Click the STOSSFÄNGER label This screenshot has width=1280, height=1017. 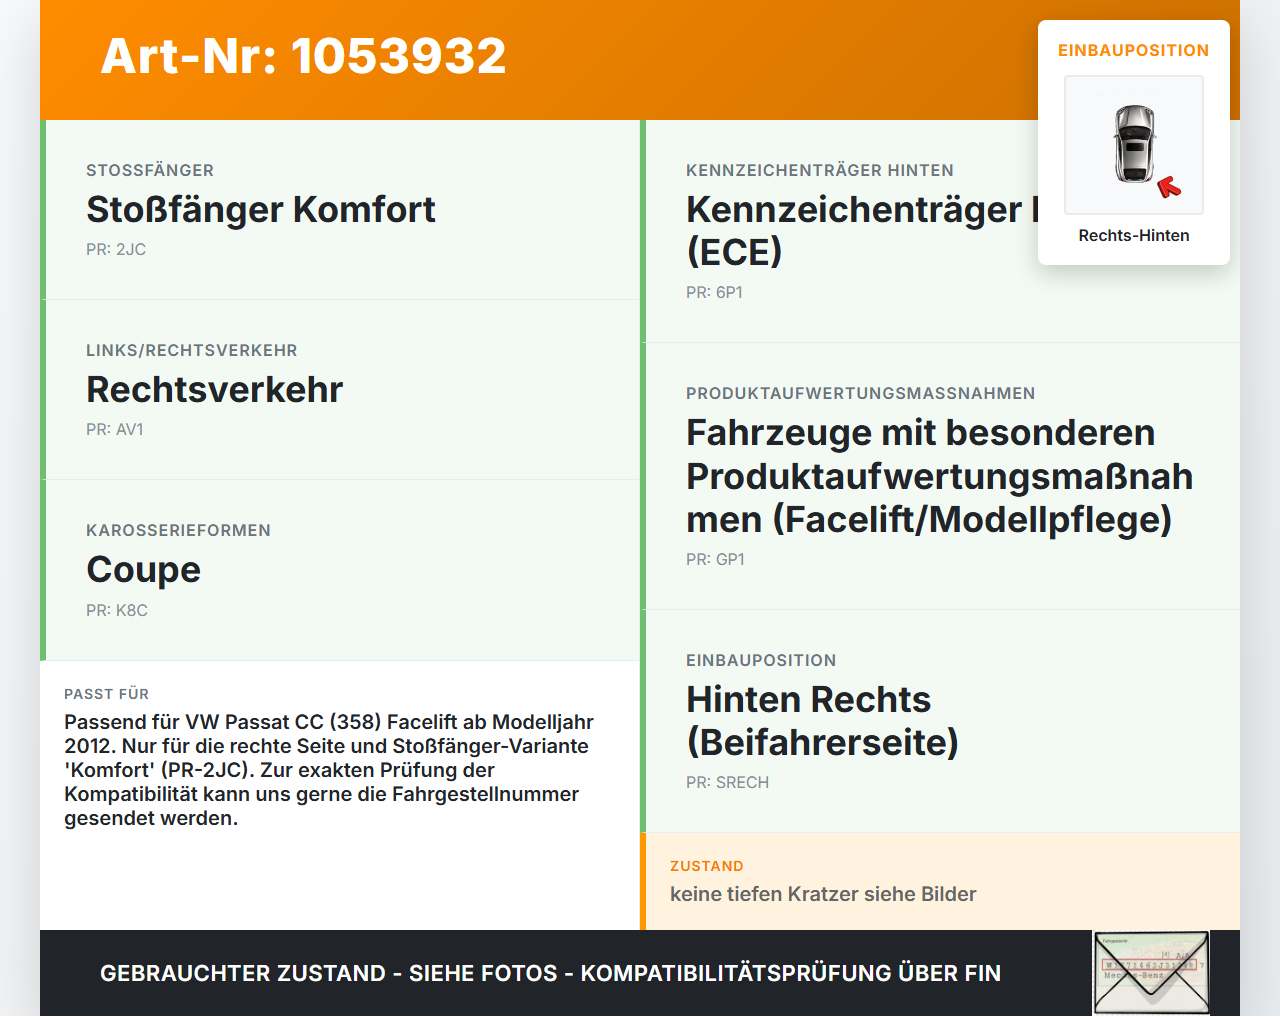tap(150, 171)
